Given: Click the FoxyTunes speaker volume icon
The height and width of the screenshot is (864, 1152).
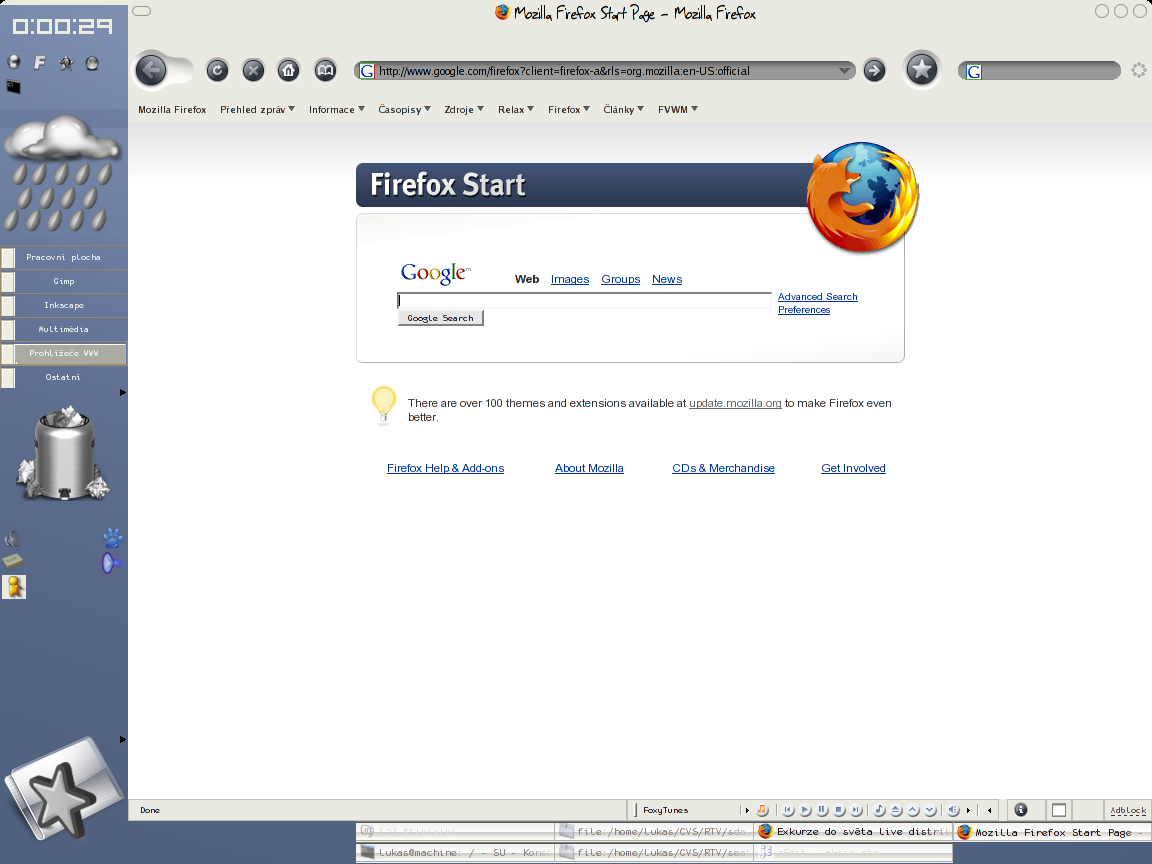Looking at the screenshot, I should pyautogui.click(x=953, y=810).
